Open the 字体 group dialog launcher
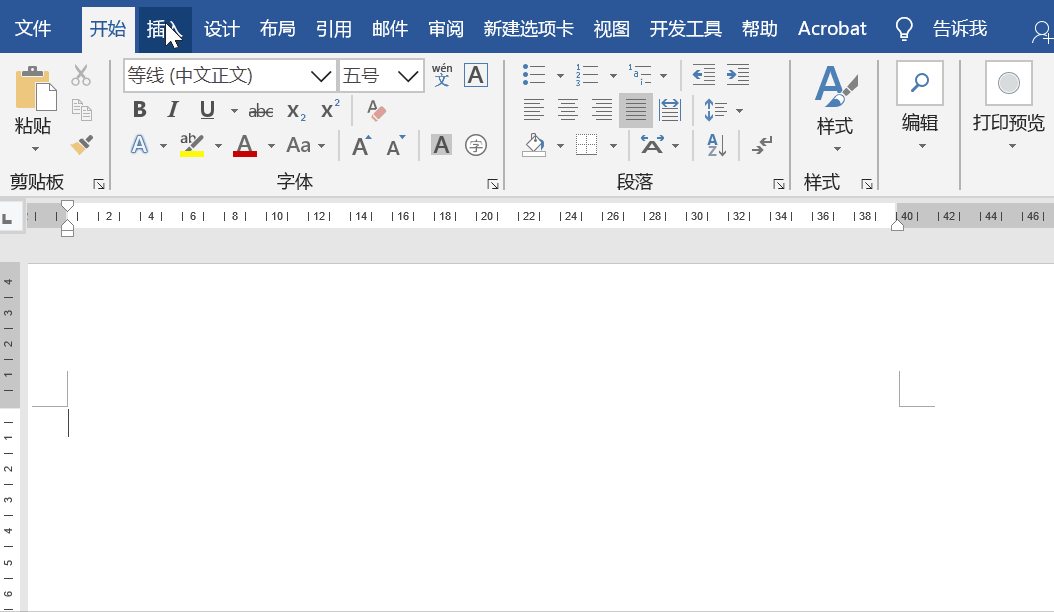This screenshot has width=1054, height=612. pyautogui.click(x=492, y=184)
